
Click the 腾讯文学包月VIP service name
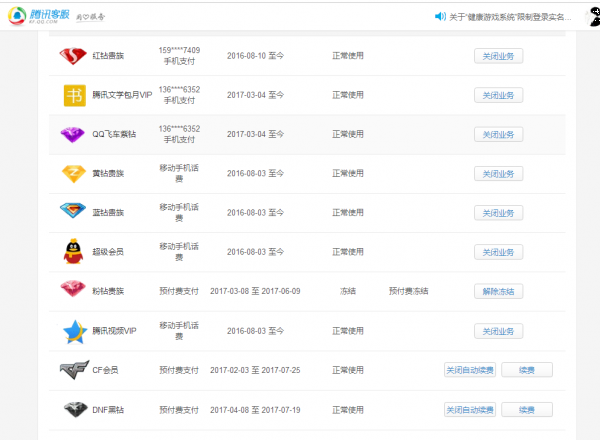coord(122,95)
